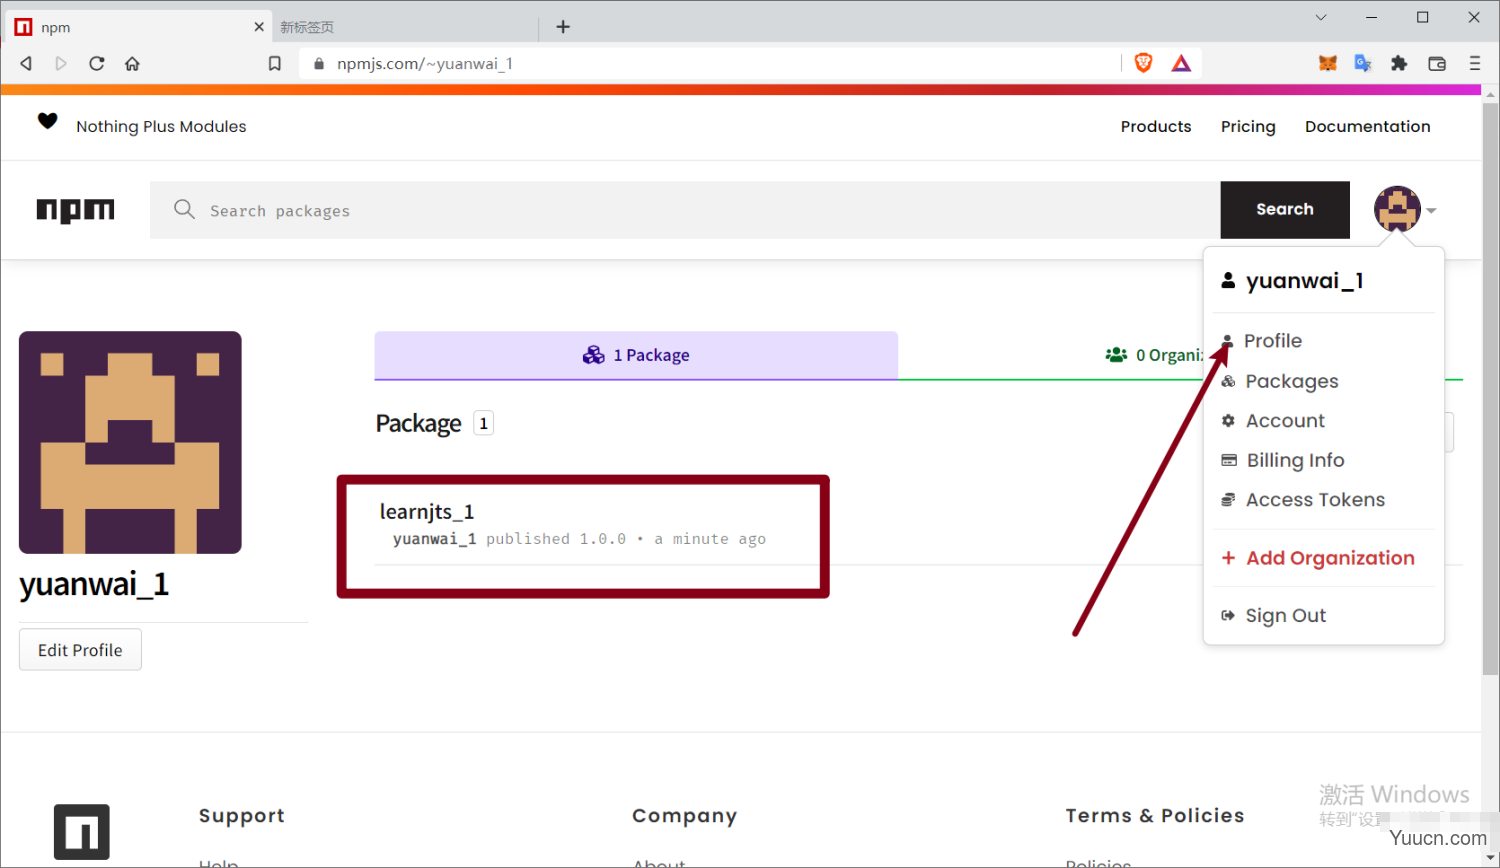Open the extensions puzzle-piece menu

click(x=1399, y=63)
